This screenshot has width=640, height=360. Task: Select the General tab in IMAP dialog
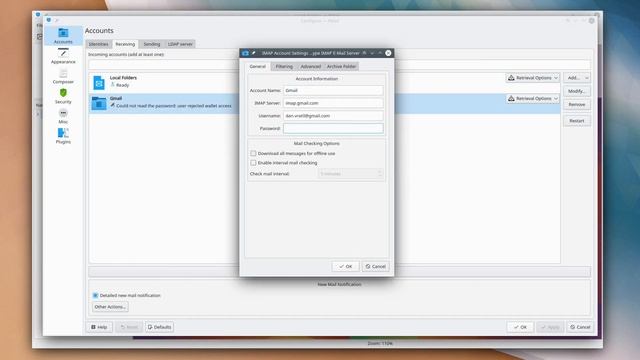tap(258, 66)
